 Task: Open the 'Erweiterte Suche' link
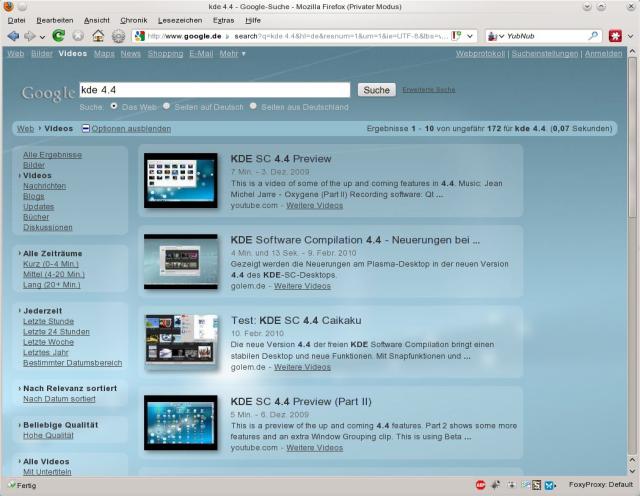tap(429, 89)
